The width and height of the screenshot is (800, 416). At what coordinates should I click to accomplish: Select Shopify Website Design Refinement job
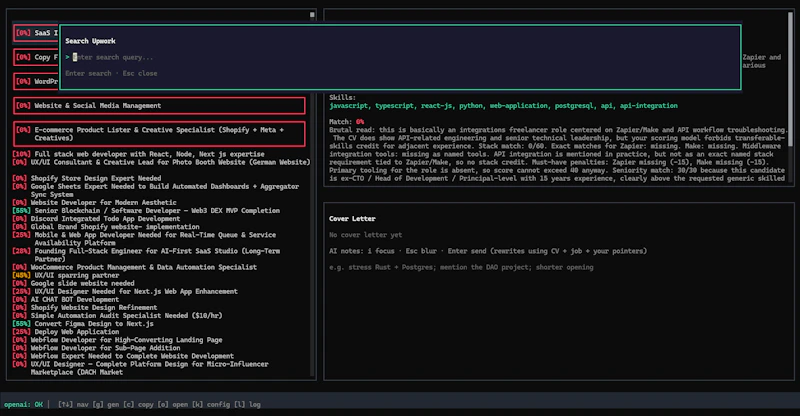click(85, 308)
